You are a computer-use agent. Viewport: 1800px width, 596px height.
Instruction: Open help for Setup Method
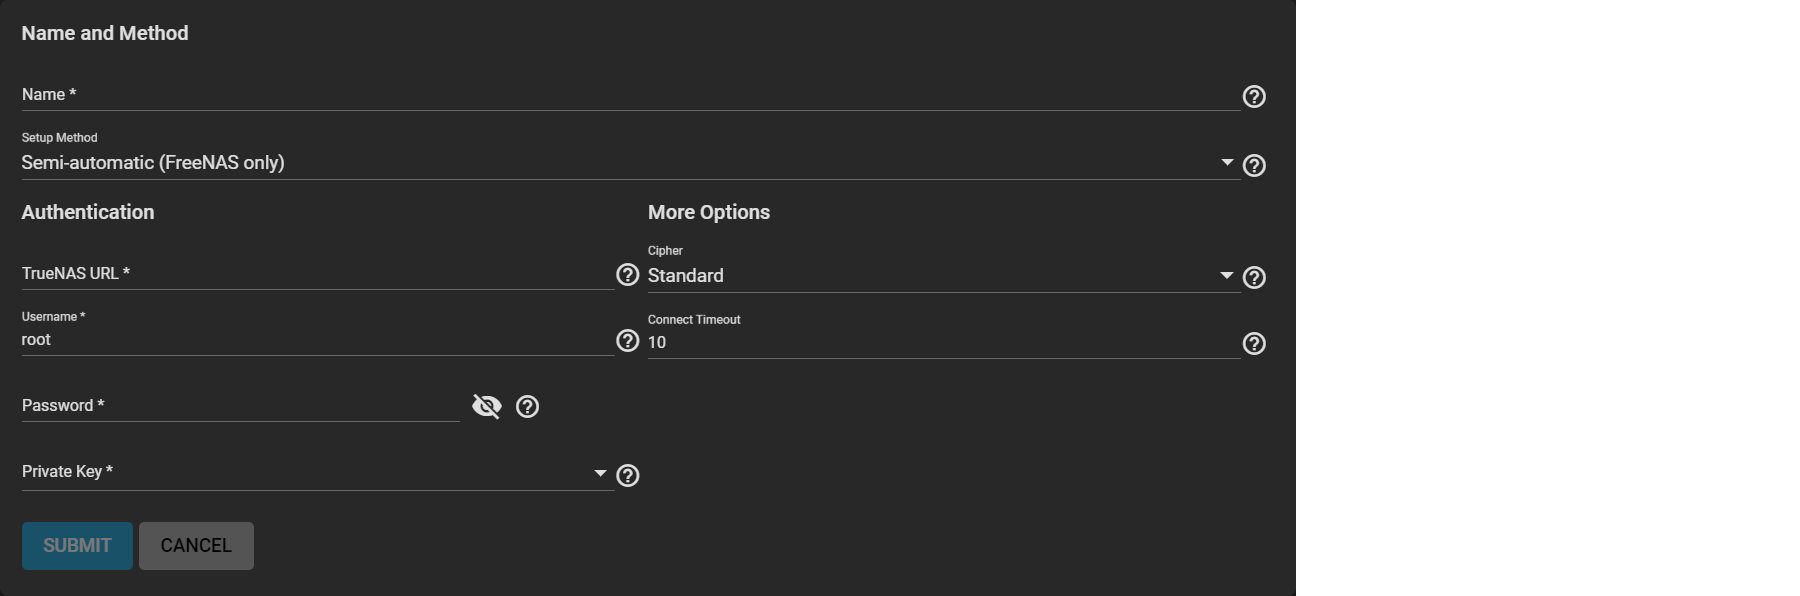tap(1254, 165)
